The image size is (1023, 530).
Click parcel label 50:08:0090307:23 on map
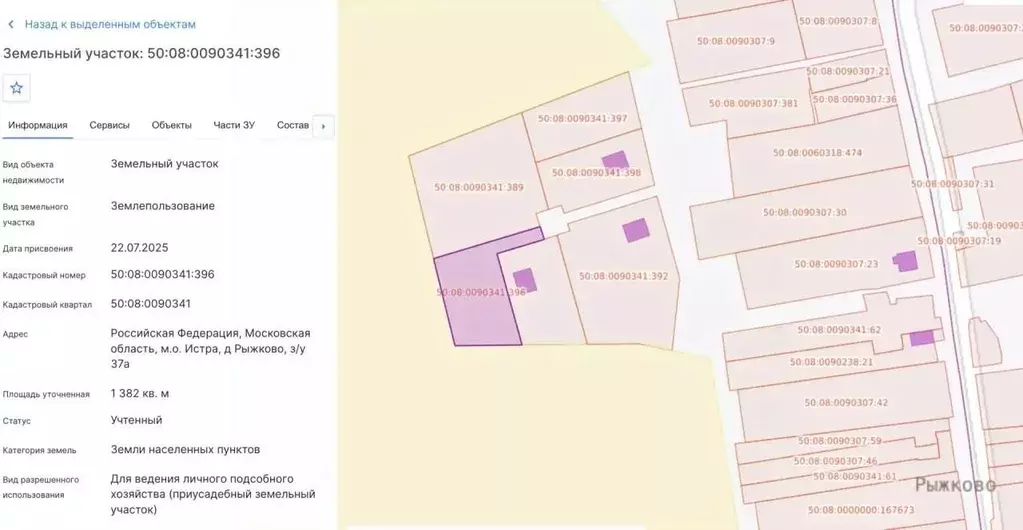point(836,264)
